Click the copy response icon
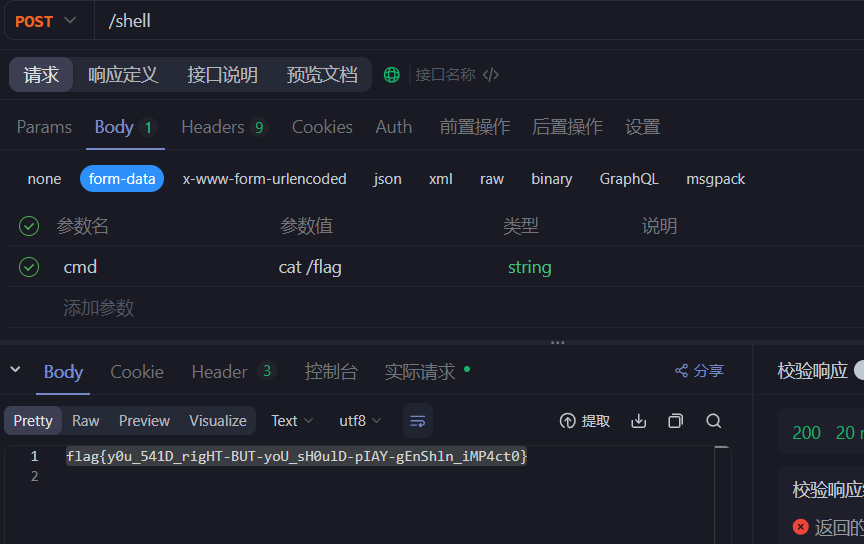Image resolution: width=864 pixels, height=544 pixels. click(x=676, y=421)
